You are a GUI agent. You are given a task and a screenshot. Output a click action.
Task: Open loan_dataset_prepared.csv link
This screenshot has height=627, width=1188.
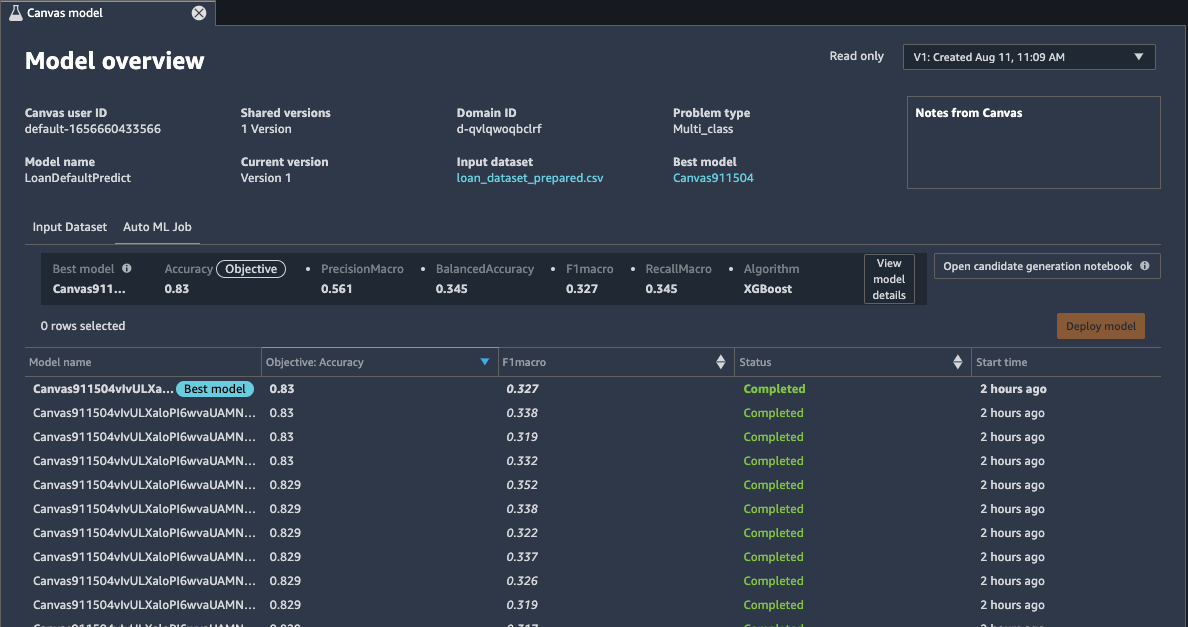coord(529,178)
